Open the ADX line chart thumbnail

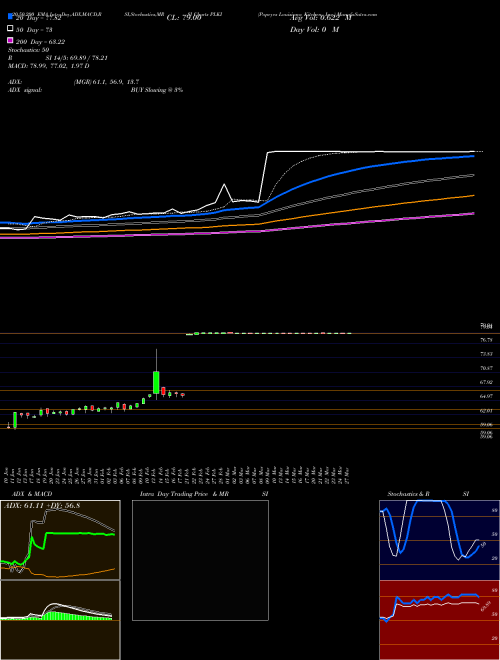click(60, 540)
